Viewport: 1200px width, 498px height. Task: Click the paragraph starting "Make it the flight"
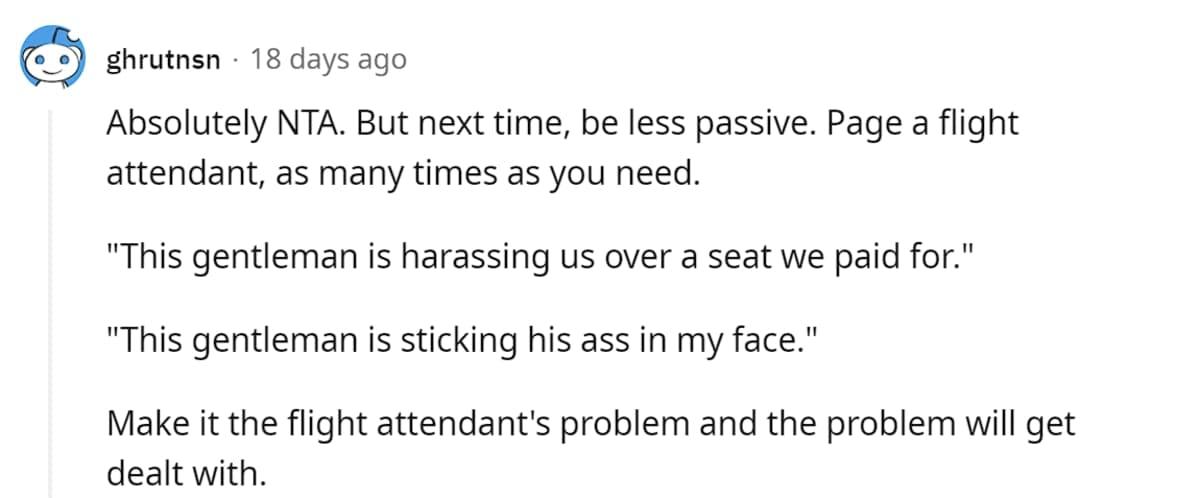coord(590,424)
